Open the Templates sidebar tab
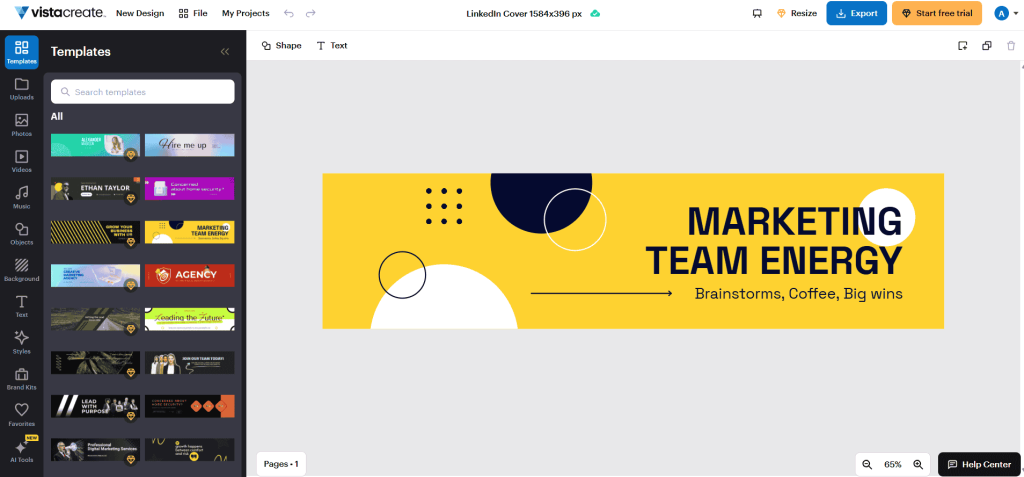1024x477 pixels. point(22,52)
